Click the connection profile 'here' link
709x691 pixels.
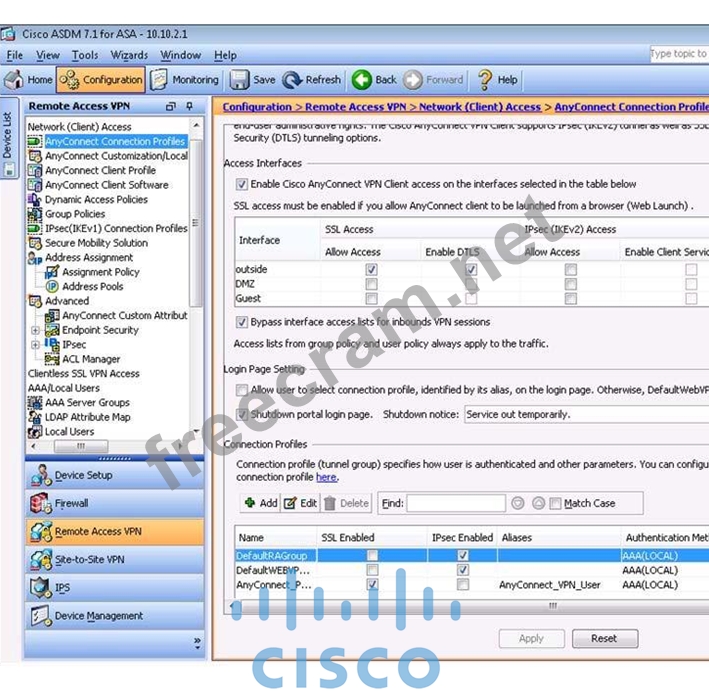[327, 477]
